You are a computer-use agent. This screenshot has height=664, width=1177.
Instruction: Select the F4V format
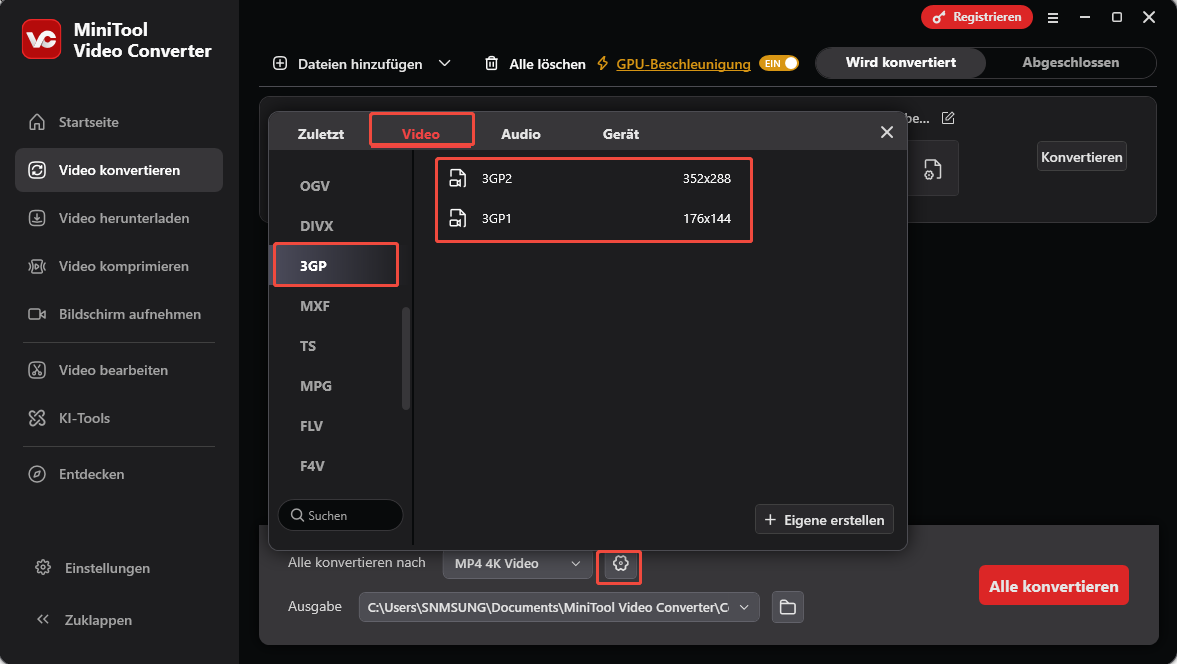pos(312,466)
